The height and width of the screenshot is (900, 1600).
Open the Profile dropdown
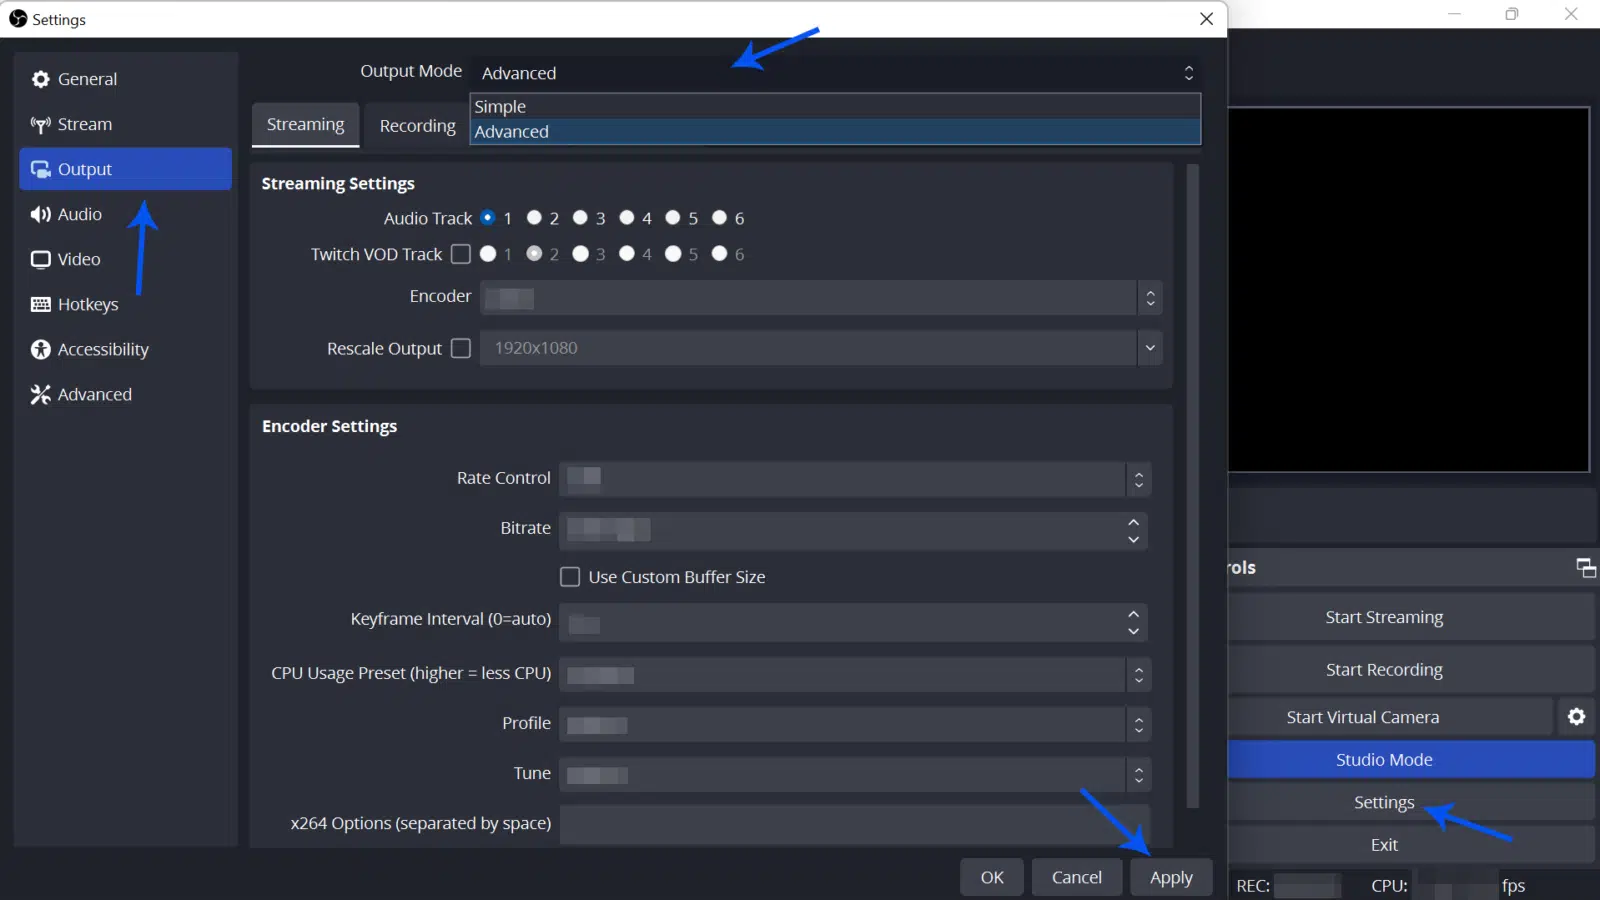(x=1138, y=725)
